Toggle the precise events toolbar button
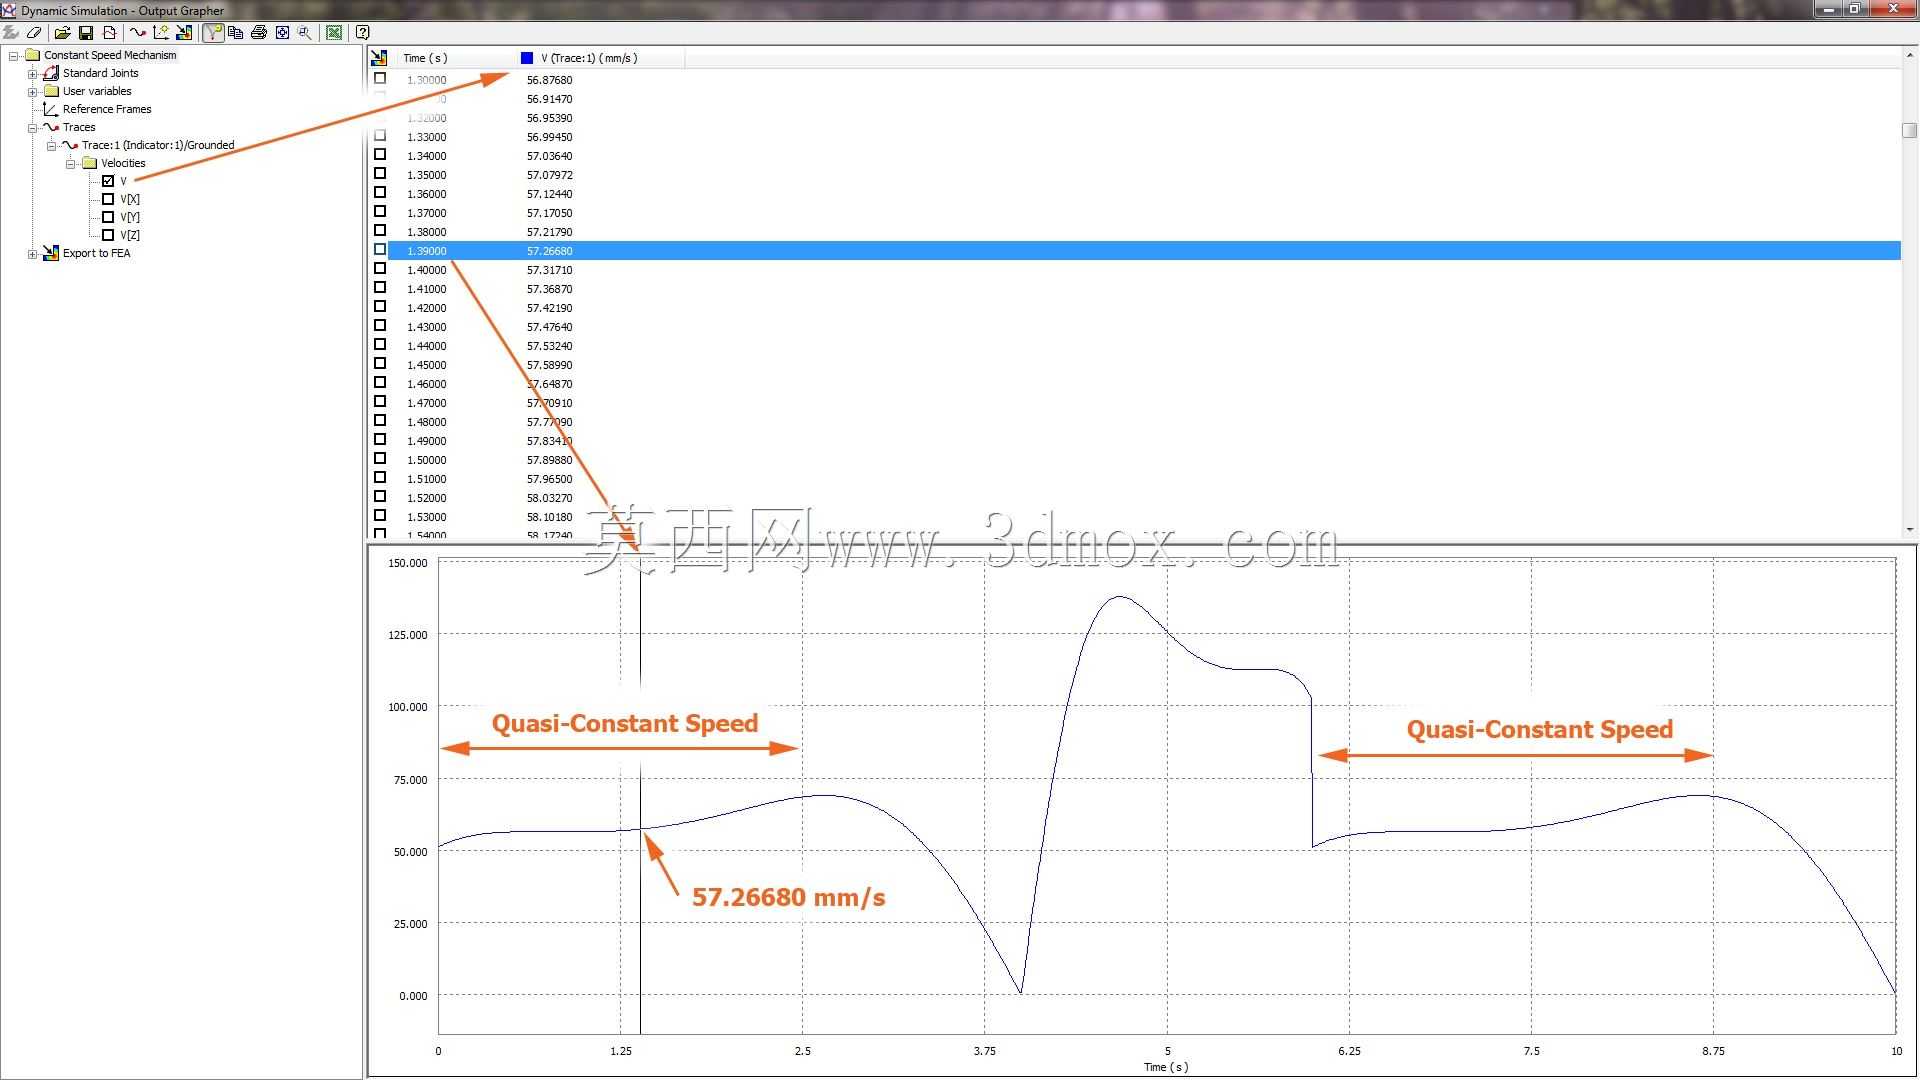This screenshot has width=1920, height=1080. (x=213, y=33)
